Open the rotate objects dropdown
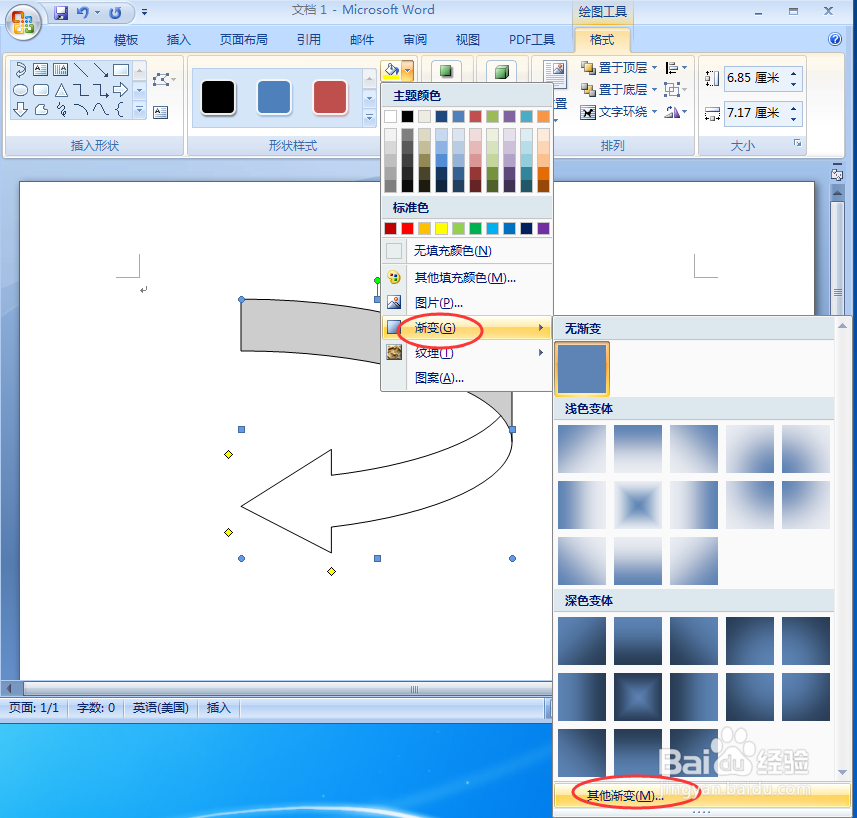Image resolution: width=857 pixels, height=818 pixels. [676, 112]
